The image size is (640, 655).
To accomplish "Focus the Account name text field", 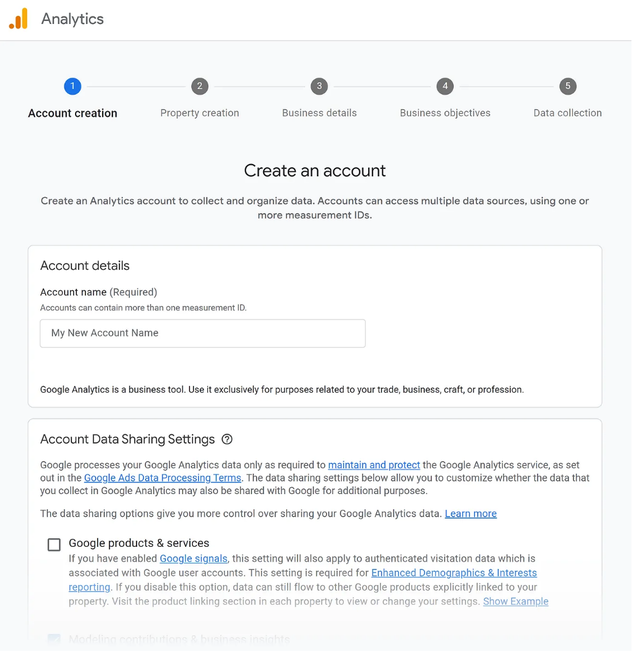I will 202,333.
